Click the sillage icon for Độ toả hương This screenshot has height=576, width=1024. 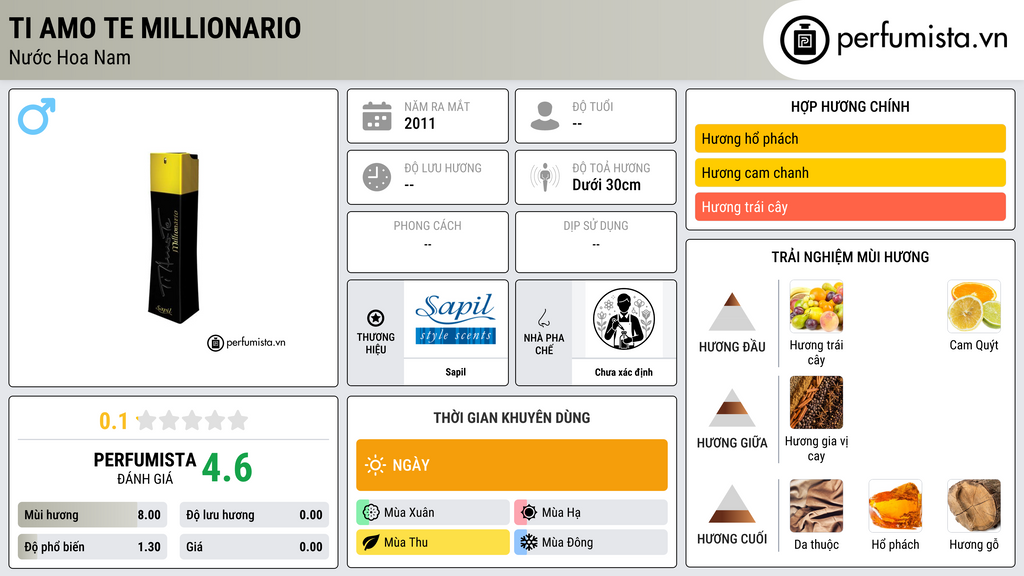[x=545, y=177]
